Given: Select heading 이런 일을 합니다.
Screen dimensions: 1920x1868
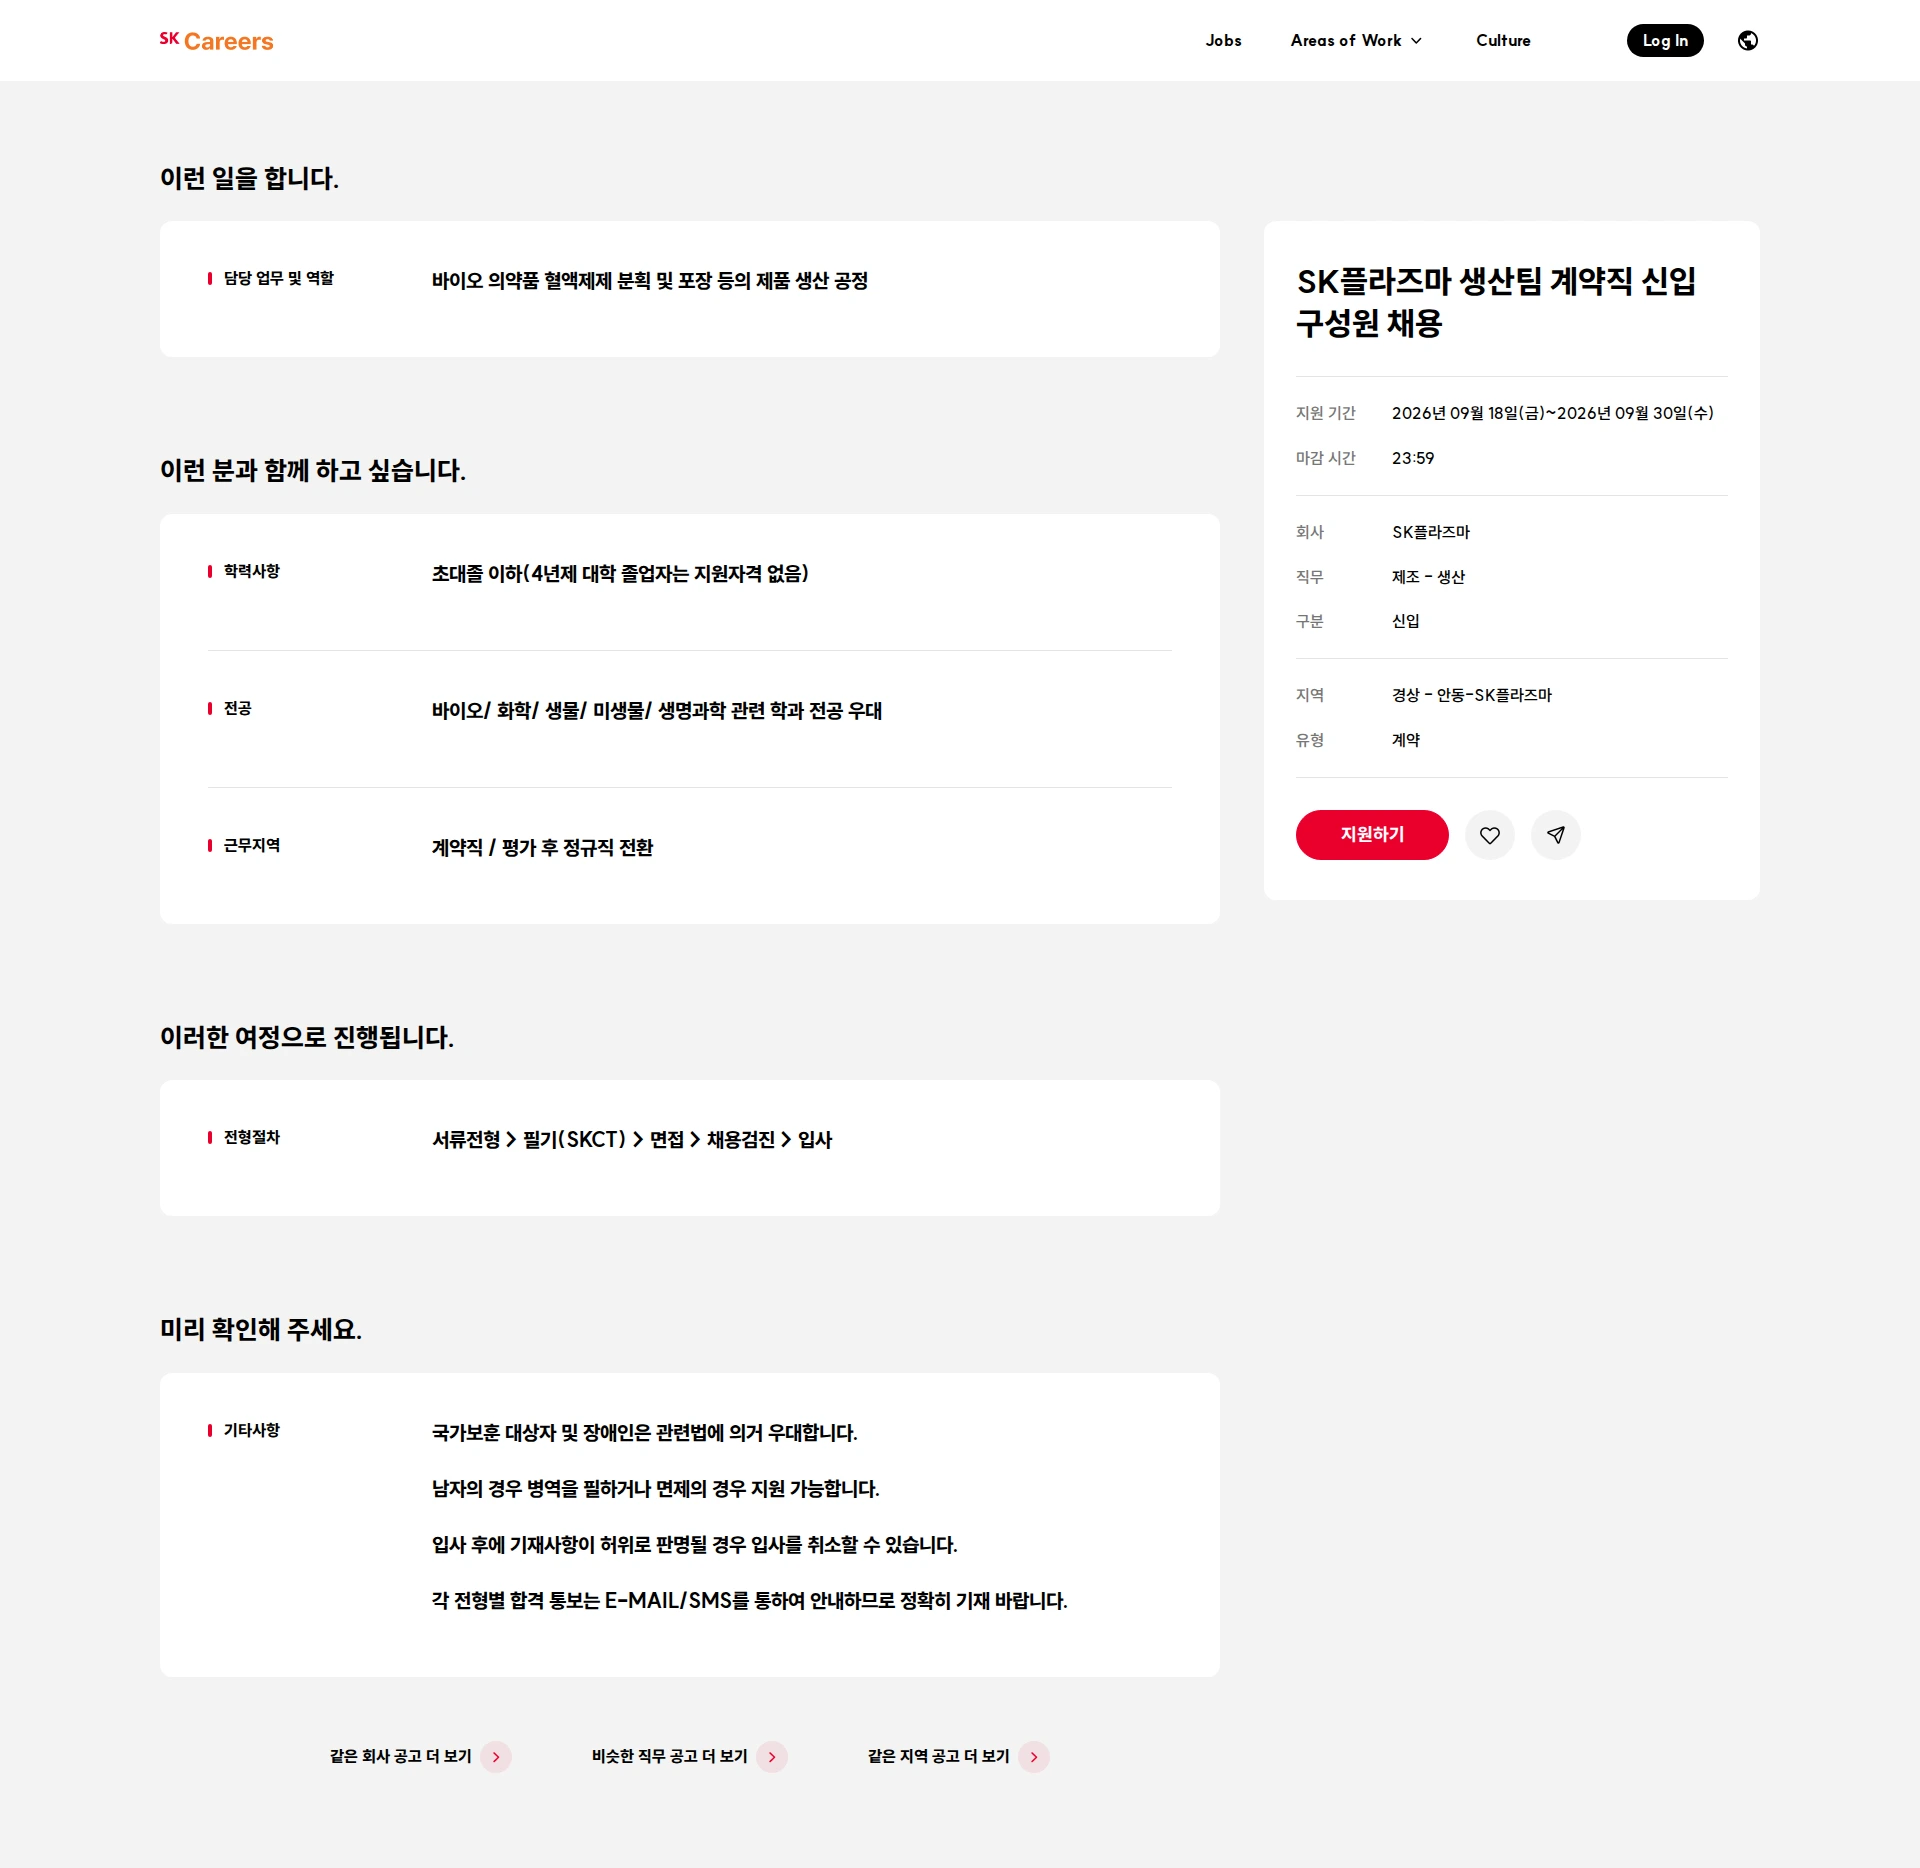Looking at the screenshot, I should coord(250,178).
